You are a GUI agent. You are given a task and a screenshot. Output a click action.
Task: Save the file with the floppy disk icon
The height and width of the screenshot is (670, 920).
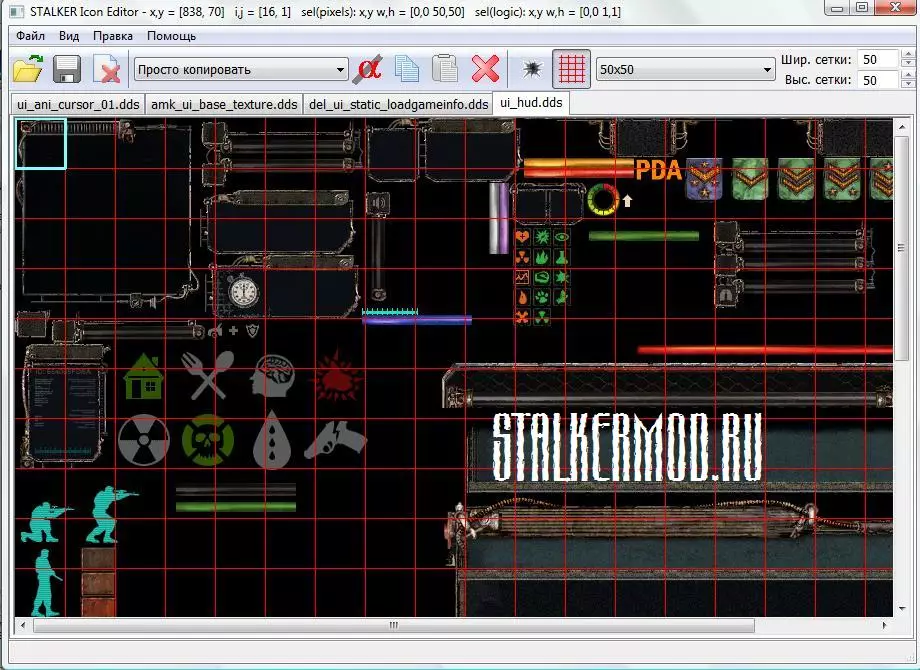click(67, 69)
